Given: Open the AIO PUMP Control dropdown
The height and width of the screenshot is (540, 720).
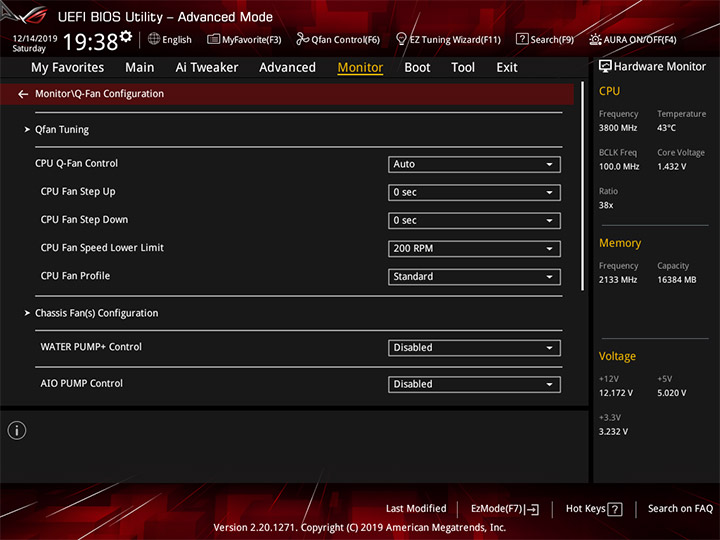Looking at the screenshot, I should pos(474,384).
